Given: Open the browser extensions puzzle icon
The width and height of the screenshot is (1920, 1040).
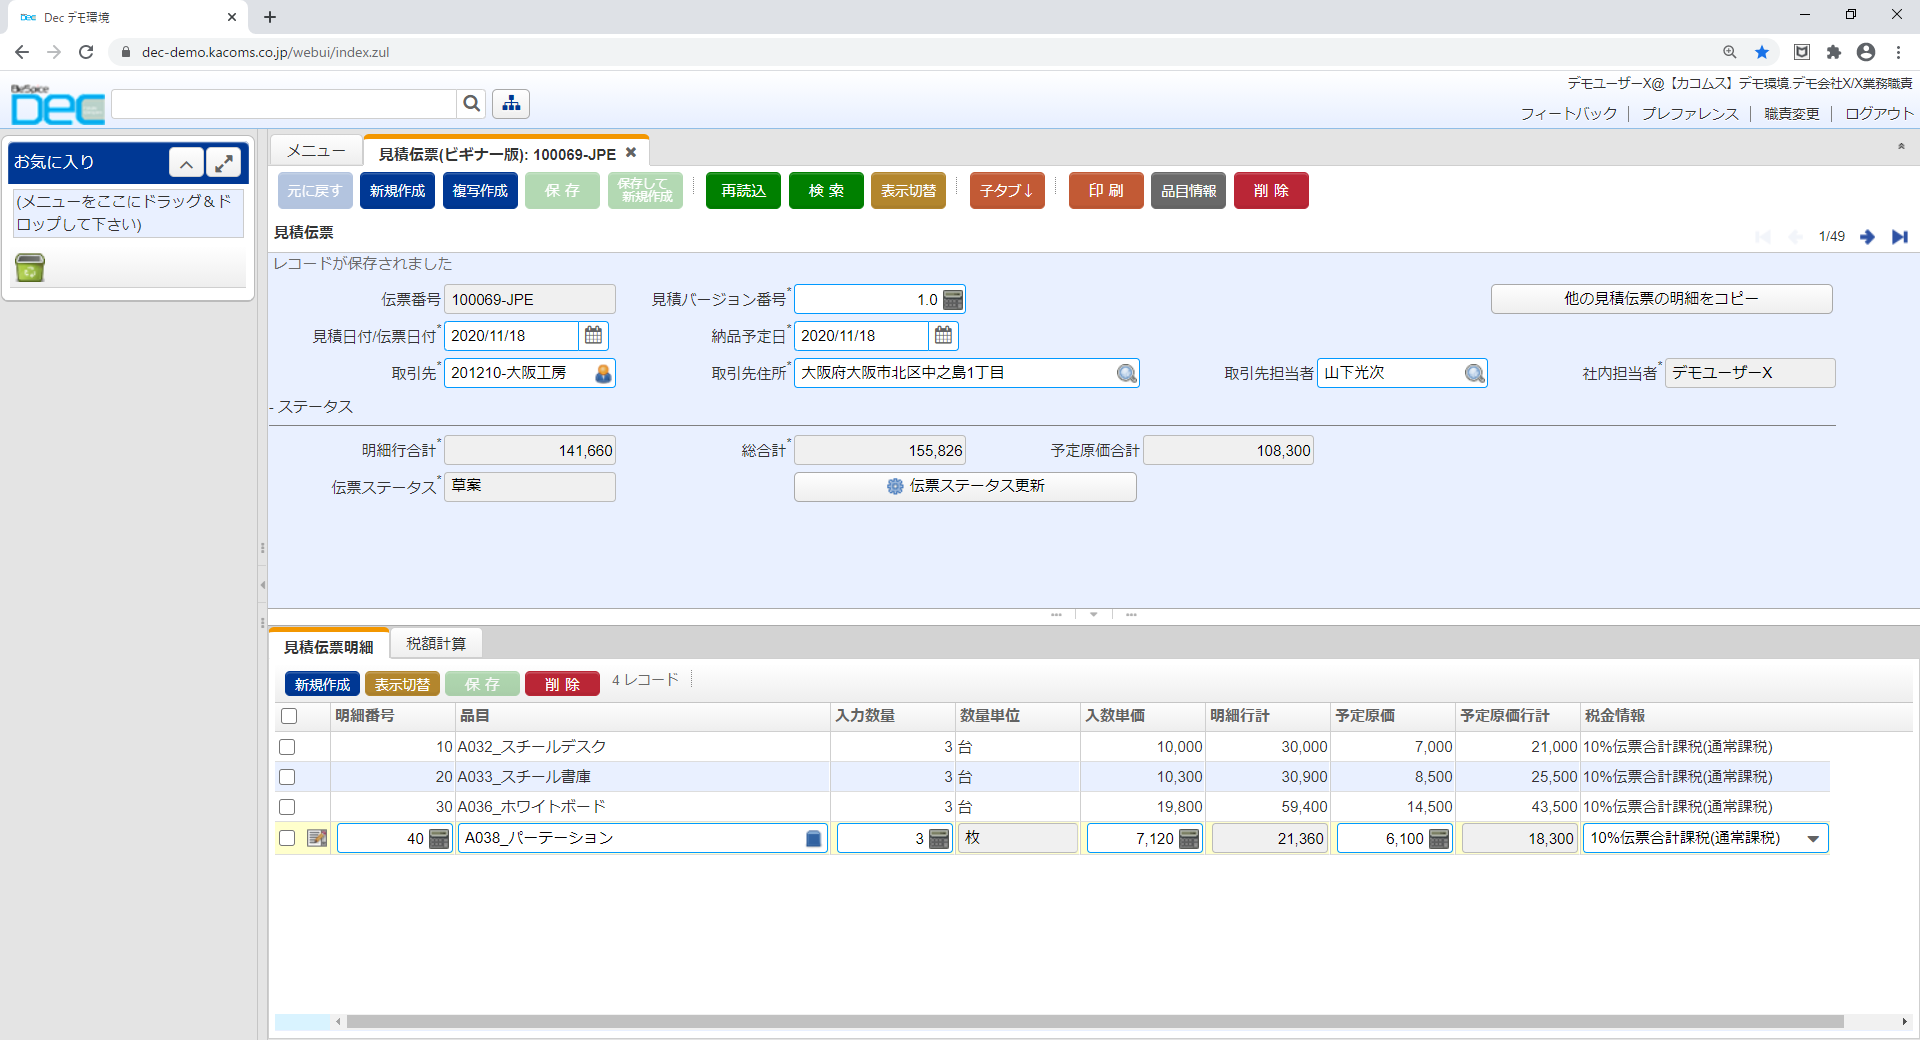Looking at the screenshot, I should coord(1833,52).
